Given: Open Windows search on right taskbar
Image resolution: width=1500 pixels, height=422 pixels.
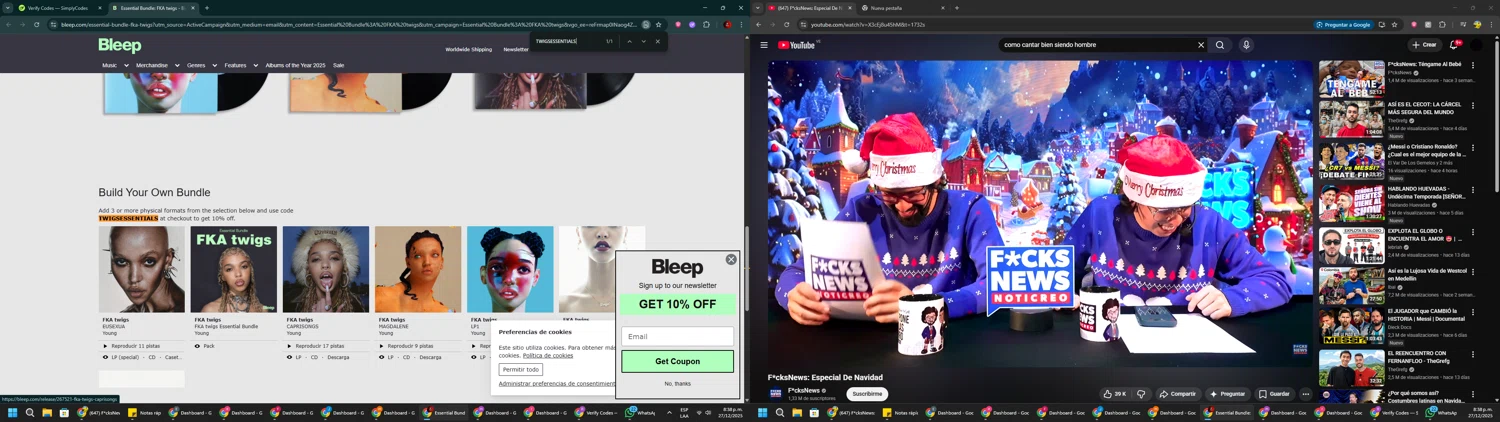Looking at the screenshot, I should (x=780, y=412).
